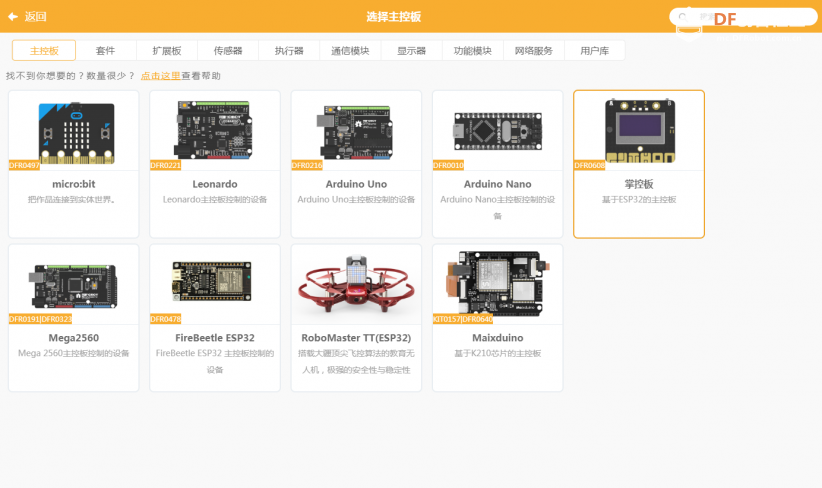
Task: Click the Arduino Nano title text
Action: (497, 184)
